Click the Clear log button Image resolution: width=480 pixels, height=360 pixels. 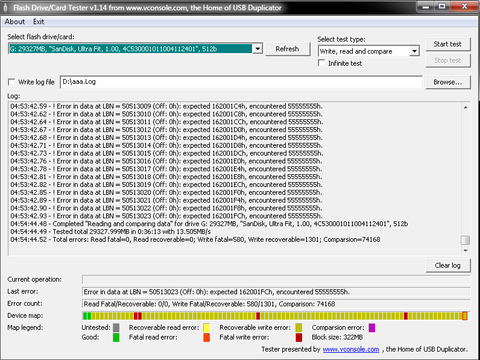coord(448,265)
